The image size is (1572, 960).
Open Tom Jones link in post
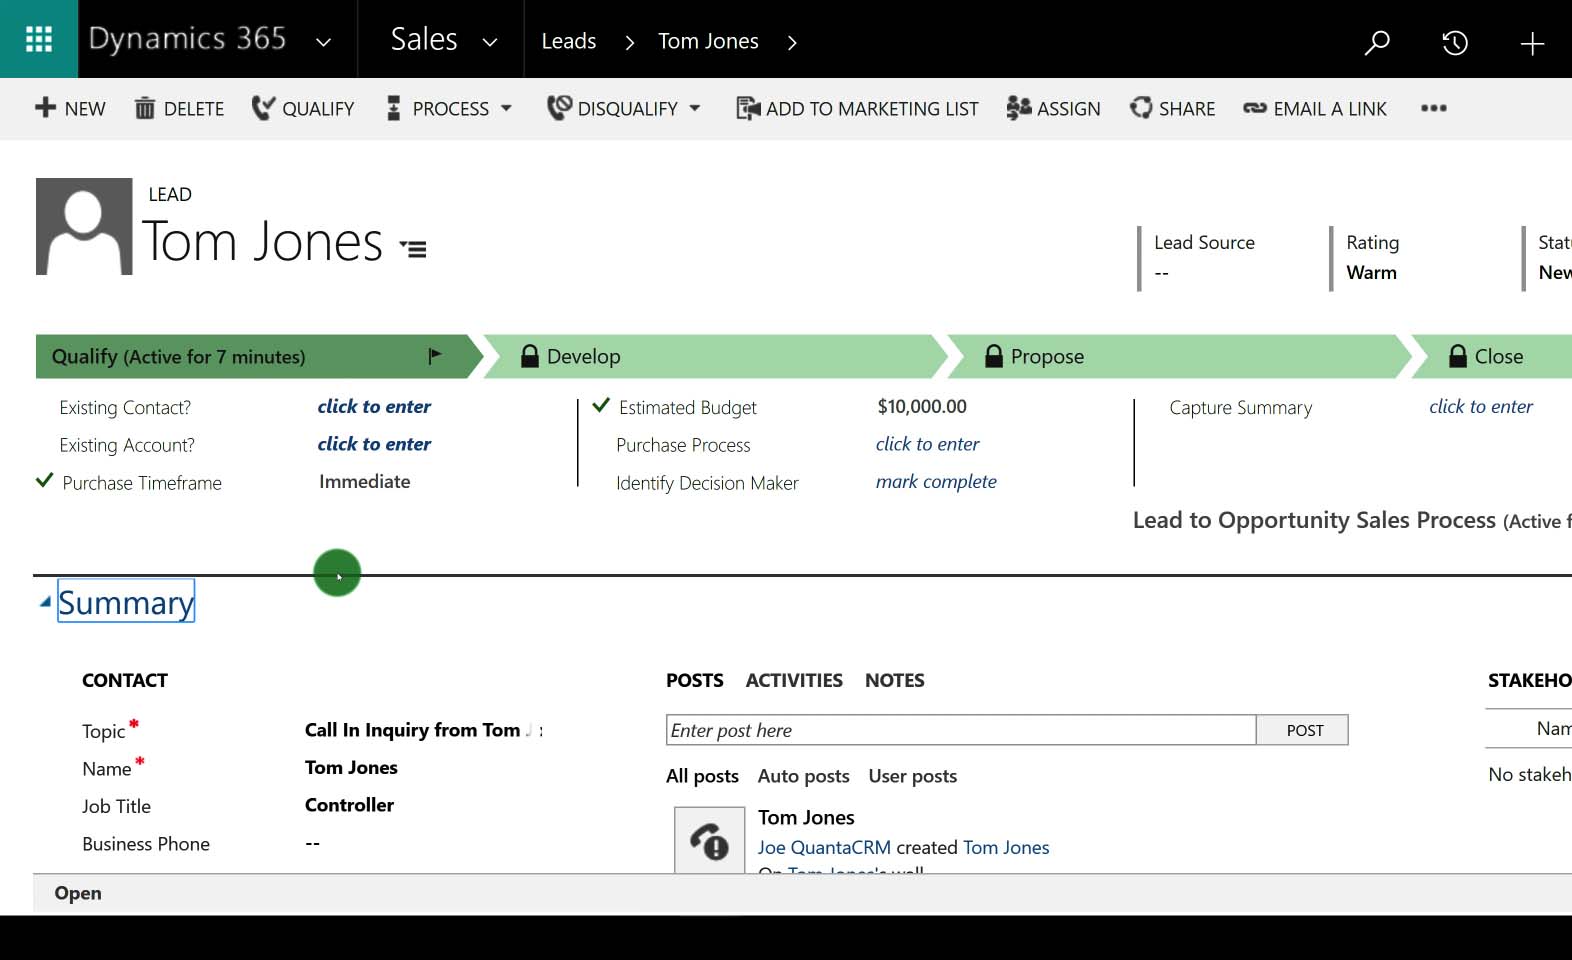point(1006,847)
